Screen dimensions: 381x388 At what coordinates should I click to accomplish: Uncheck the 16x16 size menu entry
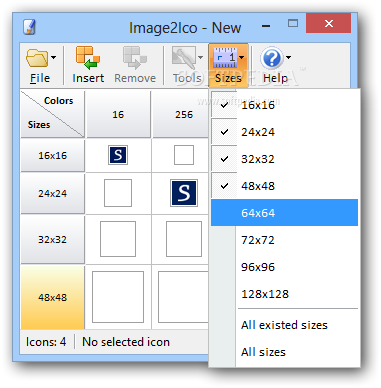click(284, 105)
